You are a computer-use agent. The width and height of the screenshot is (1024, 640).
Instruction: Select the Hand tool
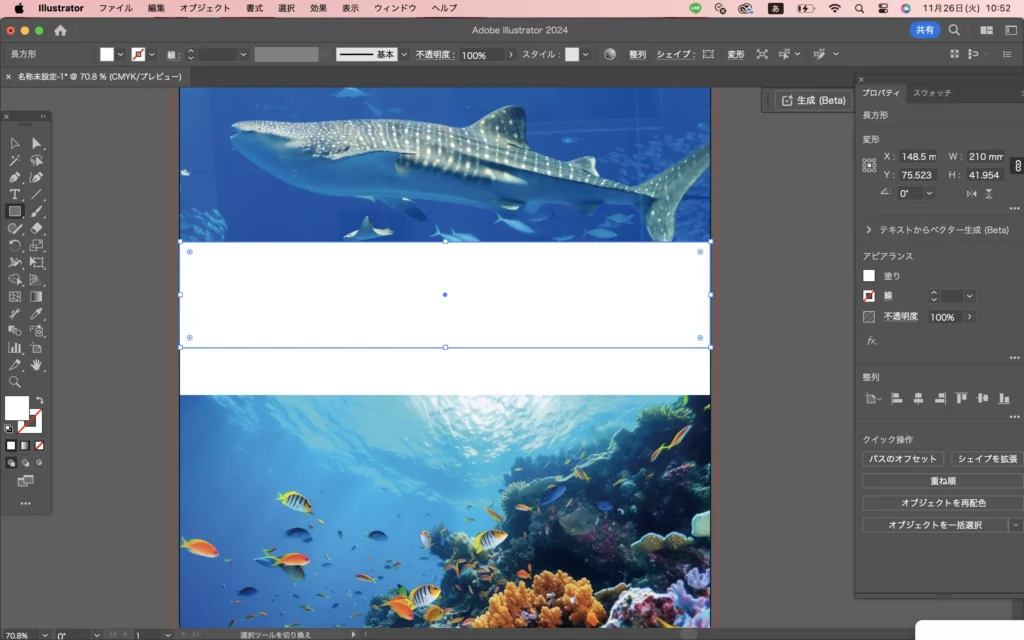37,365
